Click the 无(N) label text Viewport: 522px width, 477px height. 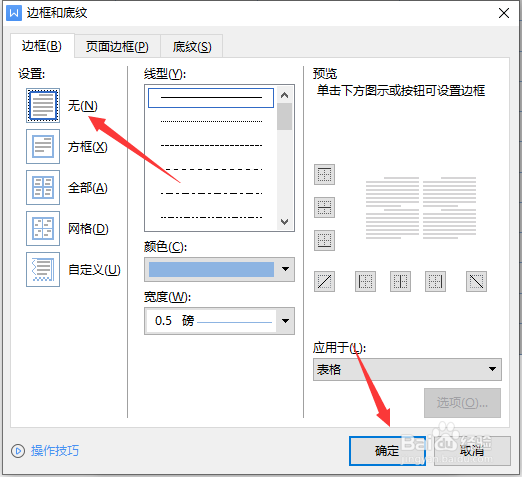coord(83,106)
